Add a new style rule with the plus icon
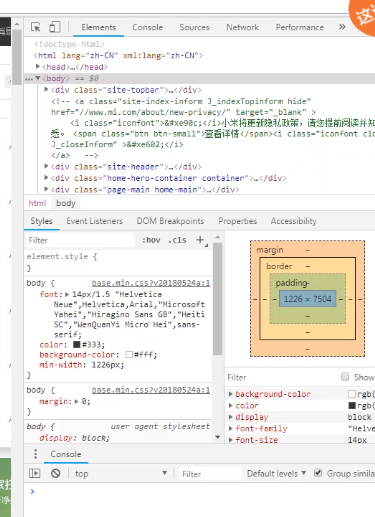This screenshot has width=375, height=517. [200, 240]
